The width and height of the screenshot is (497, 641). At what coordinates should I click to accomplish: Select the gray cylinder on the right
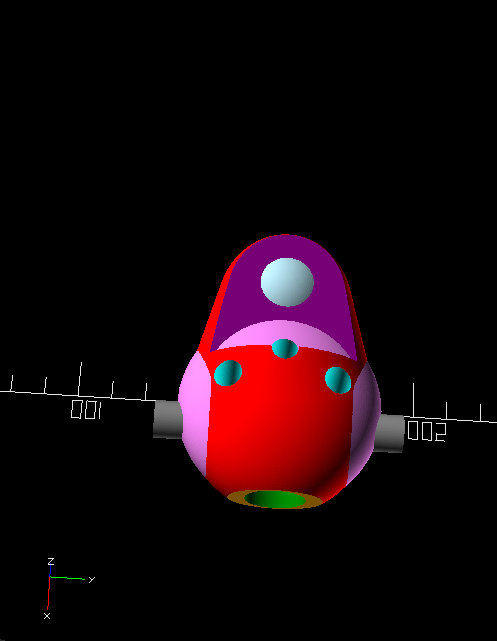(x=389, y=433)
